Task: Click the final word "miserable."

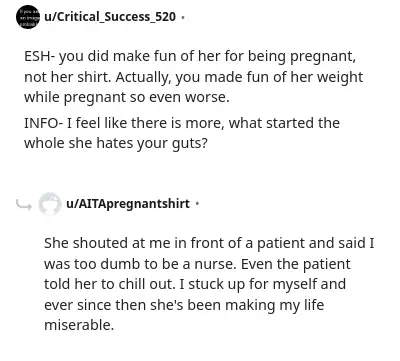Action: pos(79,325)
